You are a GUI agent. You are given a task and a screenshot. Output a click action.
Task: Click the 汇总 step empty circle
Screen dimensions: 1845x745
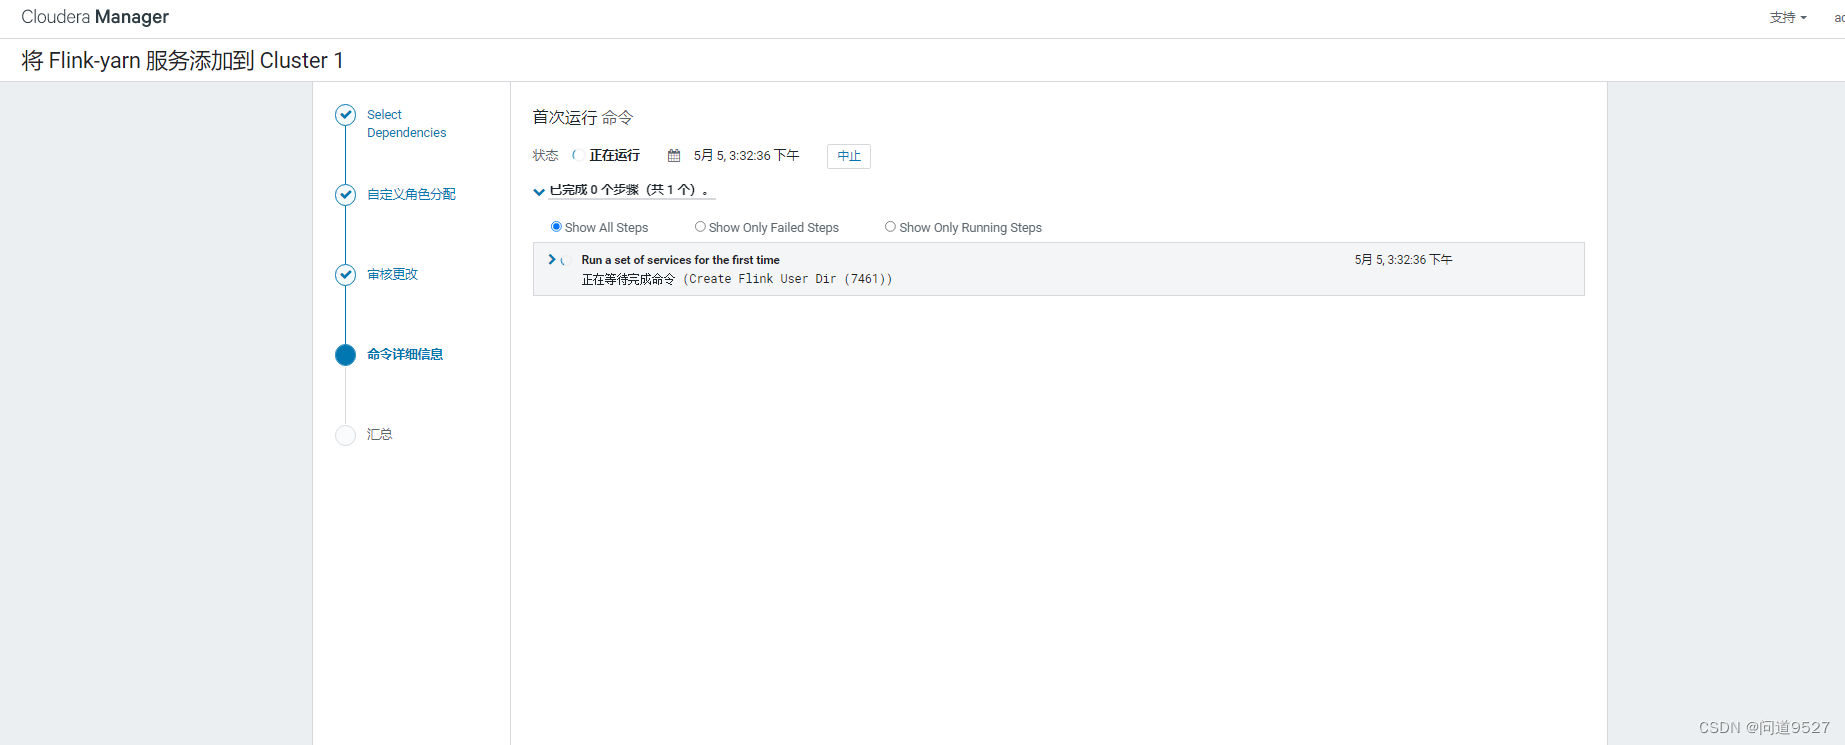(x=345, y=435)
